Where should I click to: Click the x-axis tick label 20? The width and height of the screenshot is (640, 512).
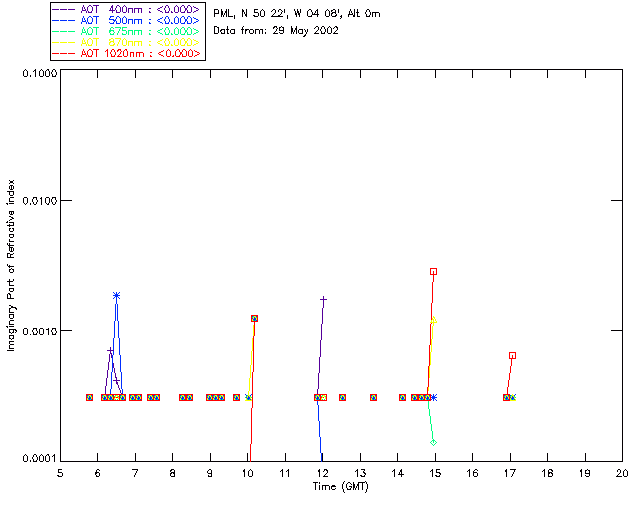[622, 473]
